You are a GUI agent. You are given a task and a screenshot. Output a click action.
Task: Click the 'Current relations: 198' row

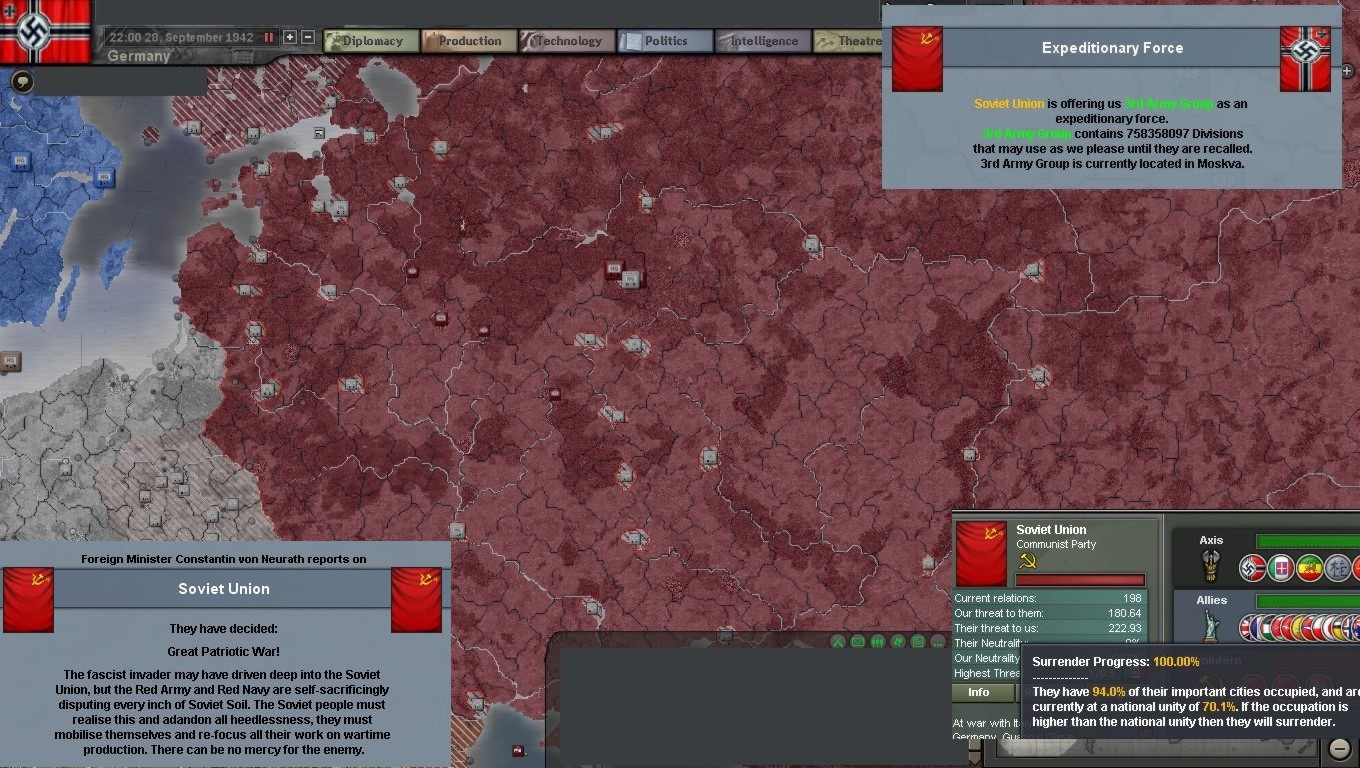[x=1048, y=598]
